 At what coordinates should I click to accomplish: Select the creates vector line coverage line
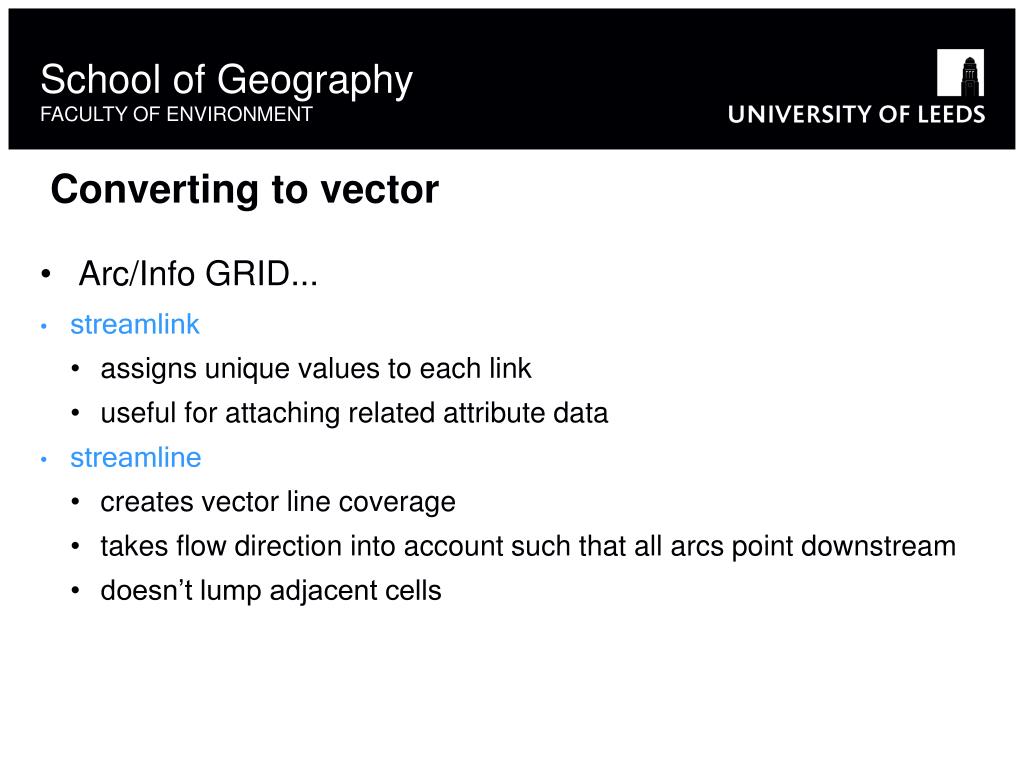tap(278, 502)
